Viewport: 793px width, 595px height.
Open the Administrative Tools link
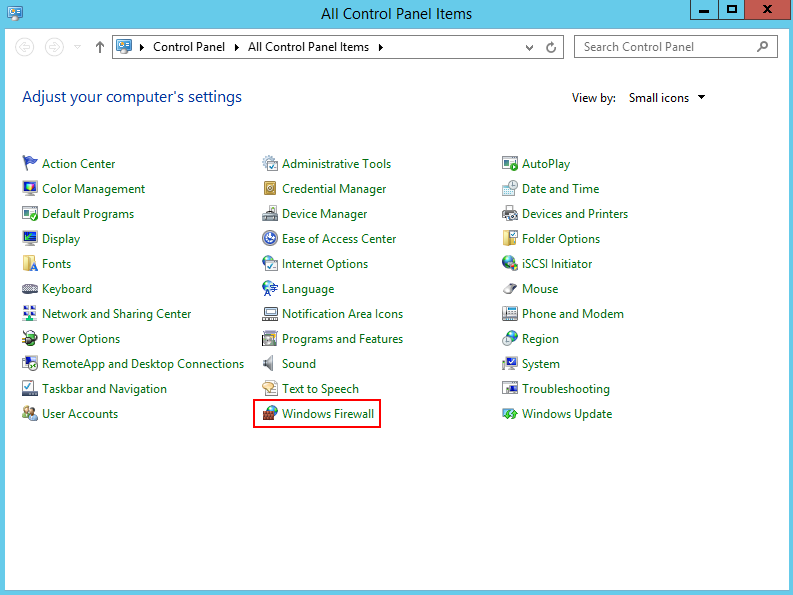click(x=336, y=164)
